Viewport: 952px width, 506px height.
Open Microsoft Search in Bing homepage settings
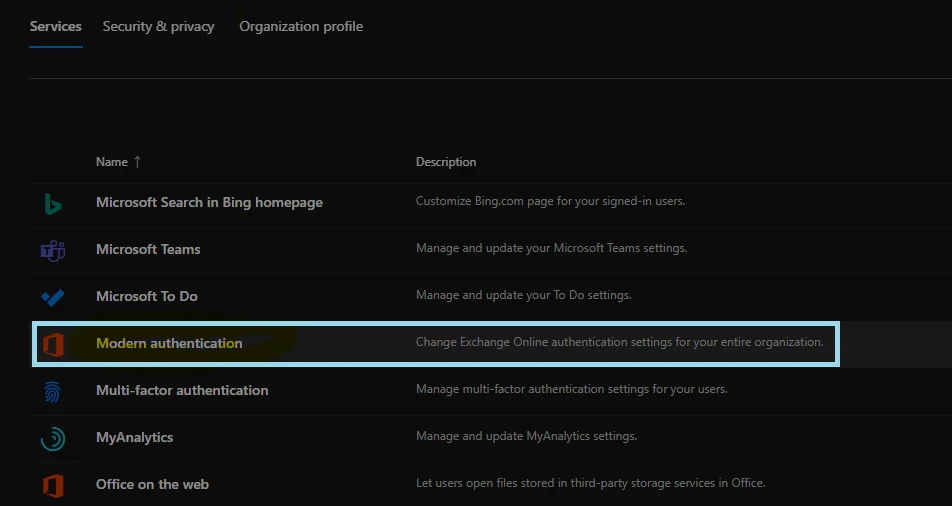(x=209, y=202)
